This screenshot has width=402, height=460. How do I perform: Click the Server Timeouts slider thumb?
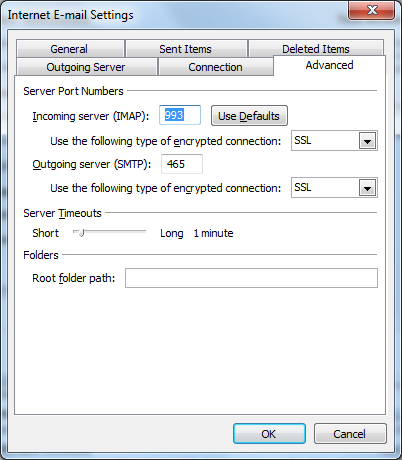[x=80, y=233]
